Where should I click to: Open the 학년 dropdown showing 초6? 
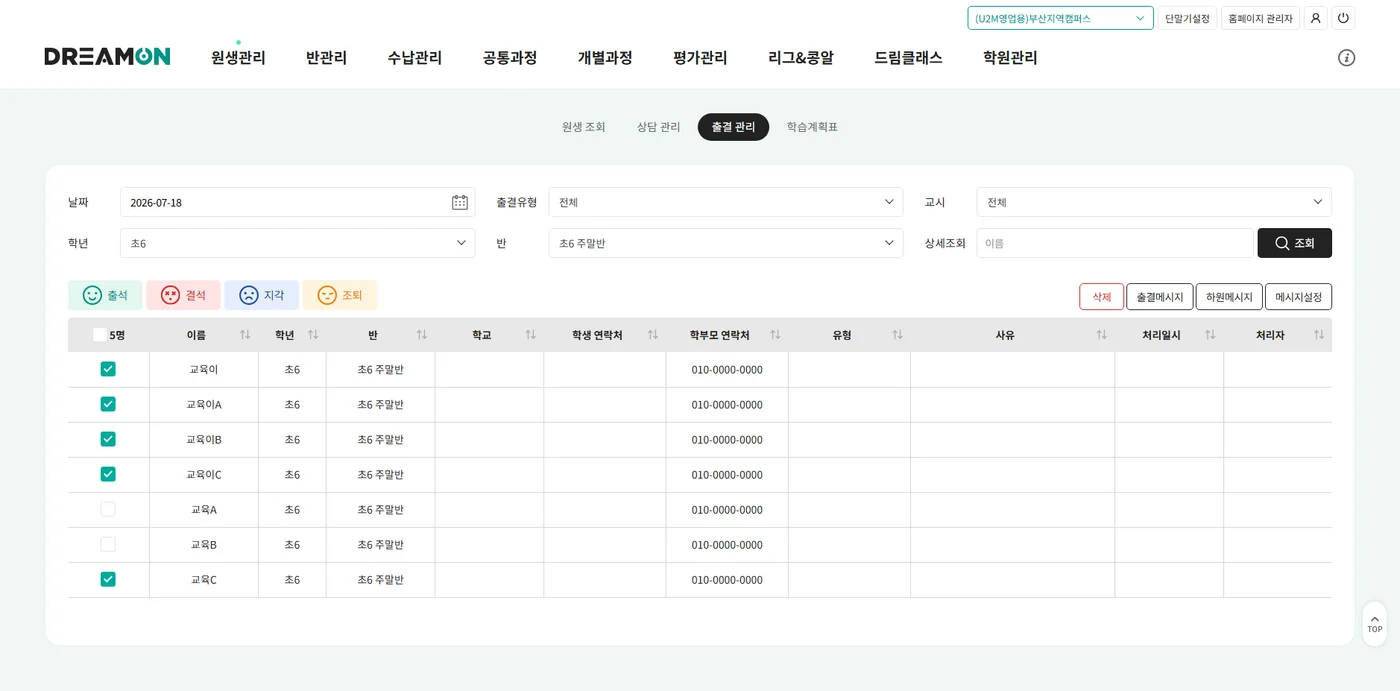(298, 243)
